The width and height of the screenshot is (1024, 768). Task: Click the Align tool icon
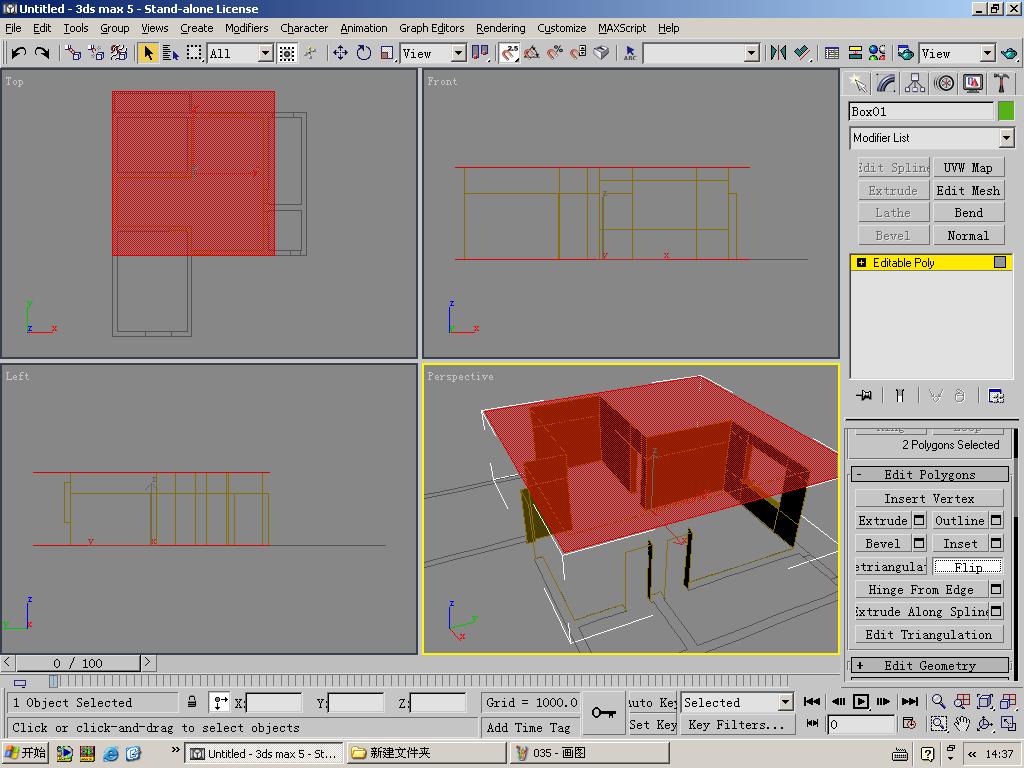(802, 53)
